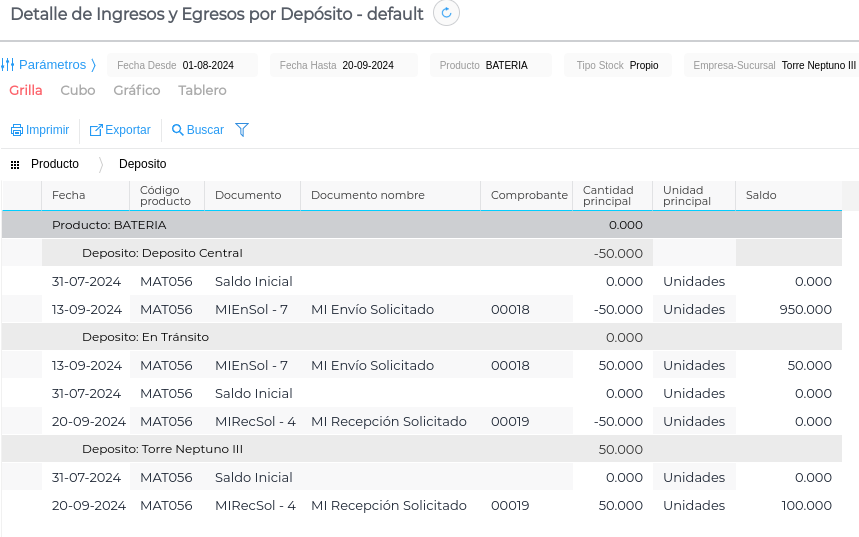859x537 pixels.
Task: Collapse the Deposito Central group row
Action: tap(162, 253)
